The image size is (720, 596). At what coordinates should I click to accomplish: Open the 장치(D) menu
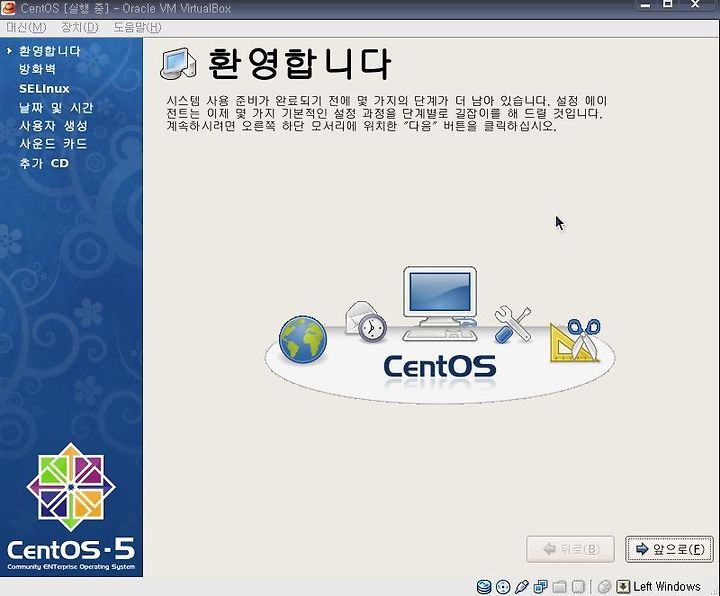[x=80, y=28]
